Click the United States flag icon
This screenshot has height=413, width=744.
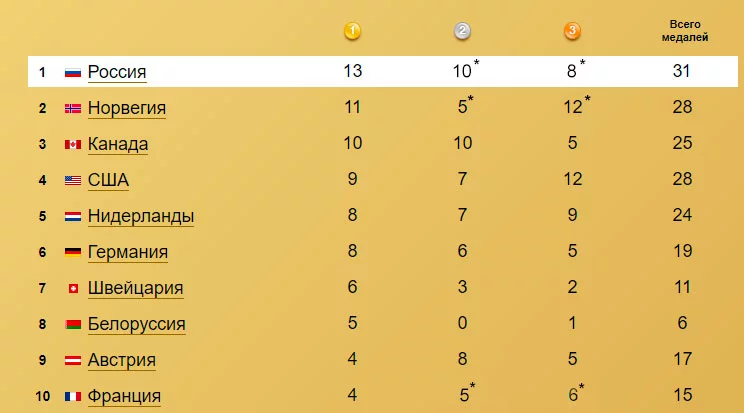[73, 180]
